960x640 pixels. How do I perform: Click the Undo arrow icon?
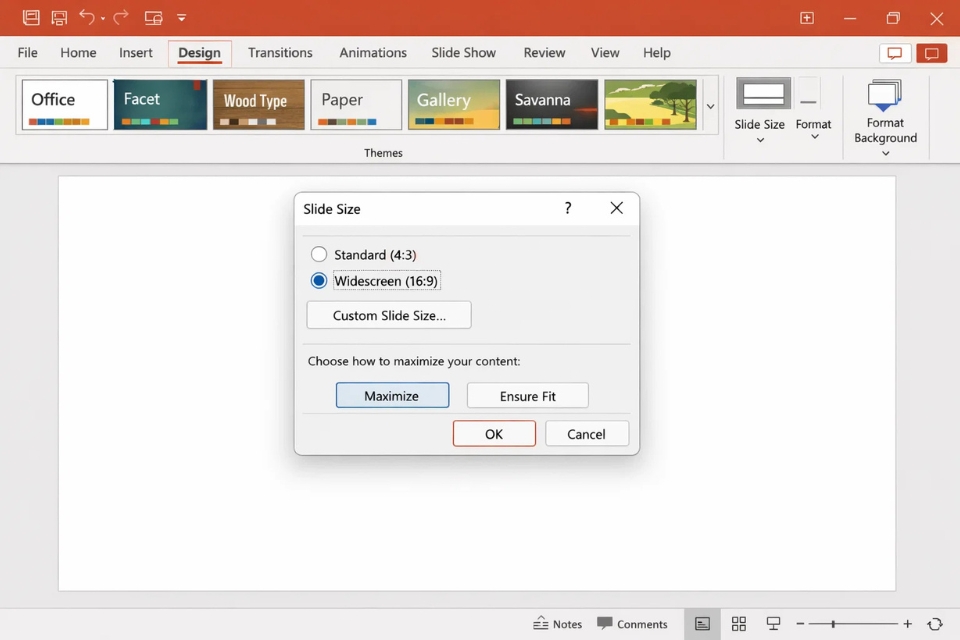point(87,18)
